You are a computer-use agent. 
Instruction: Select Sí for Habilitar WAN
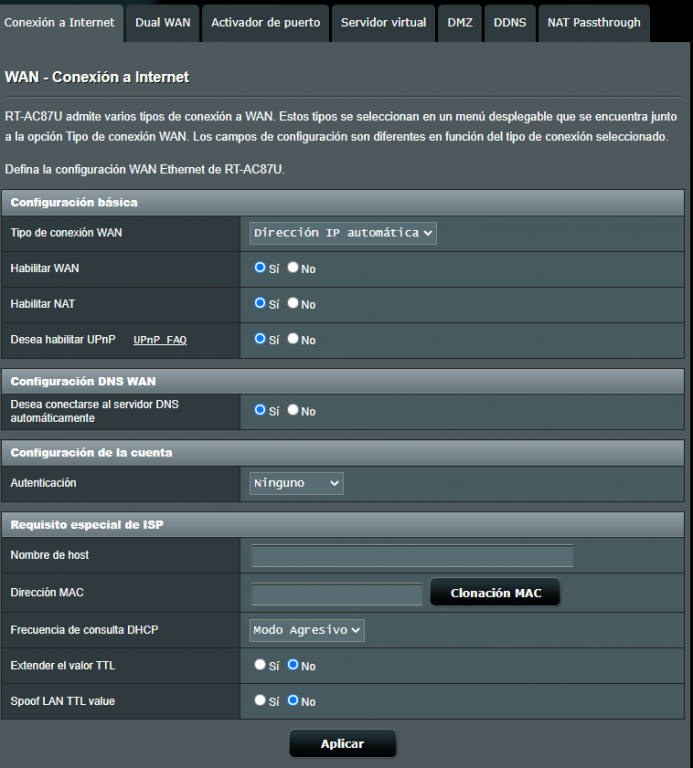260,267
